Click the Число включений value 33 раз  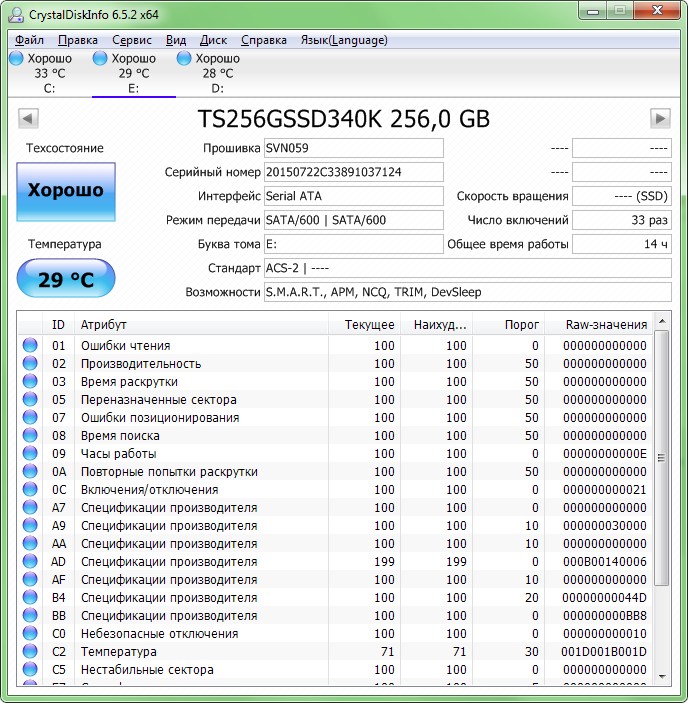622,220
